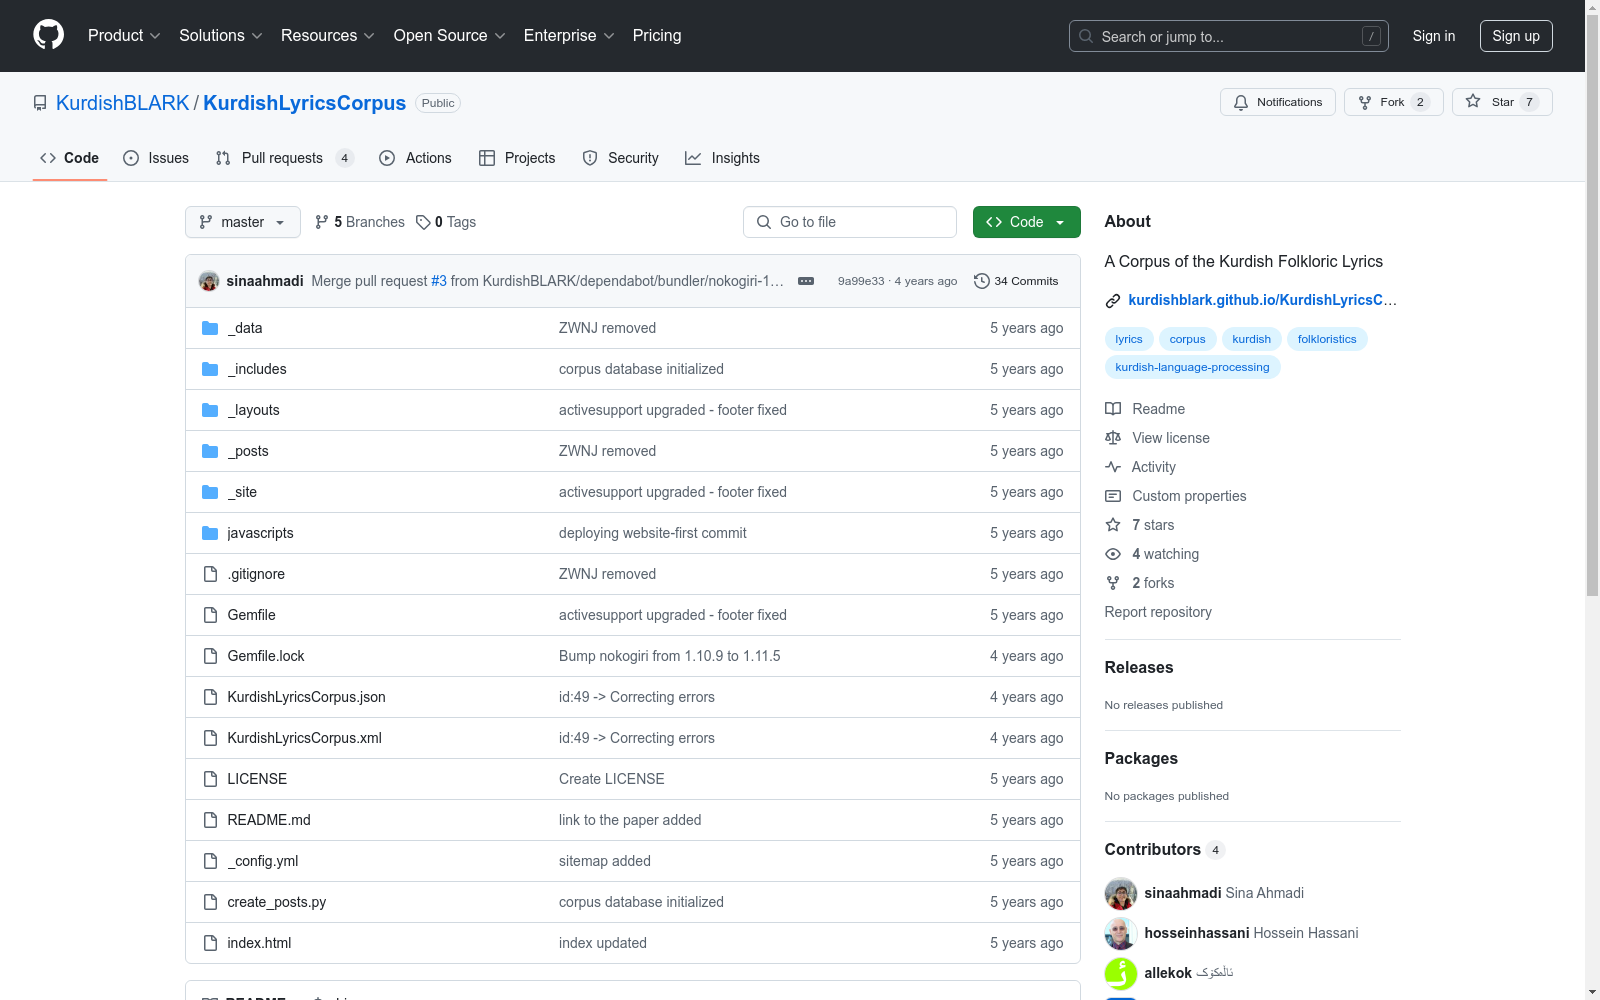Click the javascripts folder icon
Screen dimensions: 1600x1000
click(210, 533)
